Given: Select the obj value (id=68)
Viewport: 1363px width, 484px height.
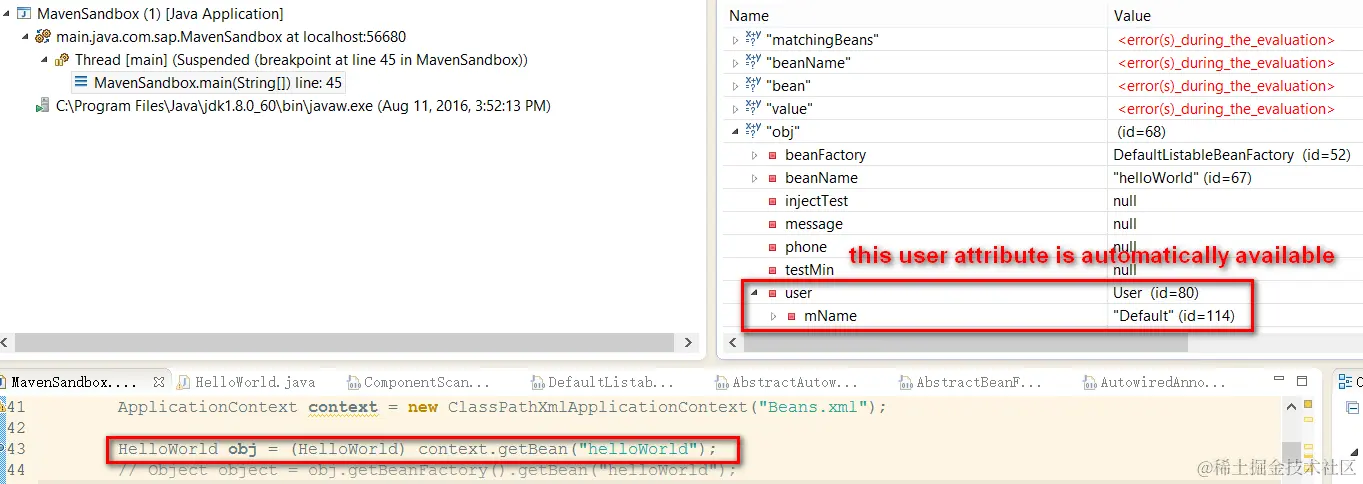Looking at the screenshot, I should 1141,132.
